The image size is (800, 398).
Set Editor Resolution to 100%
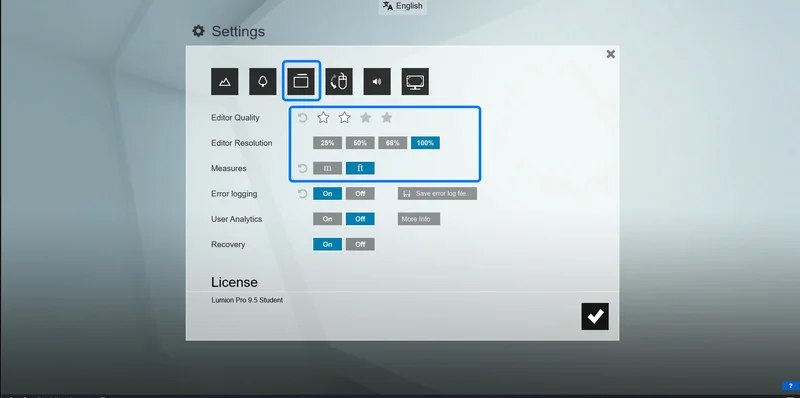point(426,143)
